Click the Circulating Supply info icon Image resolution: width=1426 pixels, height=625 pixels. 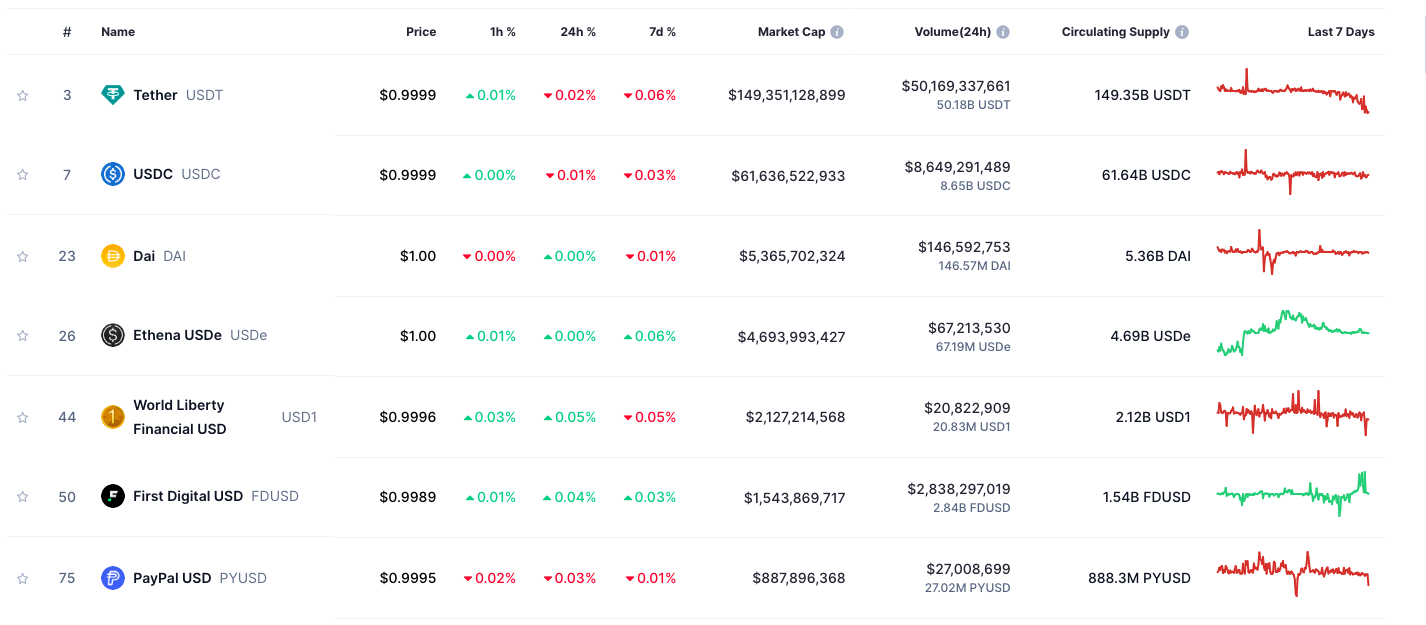pyautogui.click(x=1182, y=32)
